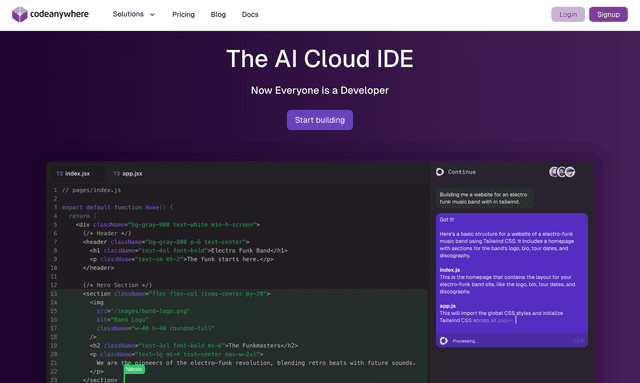Click the 'app.js' heading in chat

tap(447, 306)
